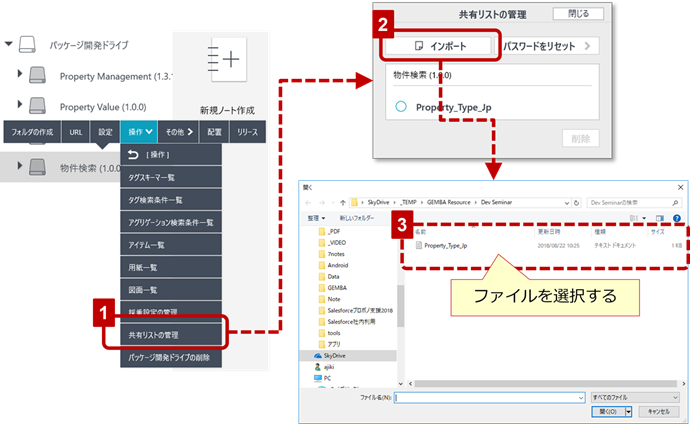Click the インポート button
The width and height of the screenshot is (690, 424).
438,46
